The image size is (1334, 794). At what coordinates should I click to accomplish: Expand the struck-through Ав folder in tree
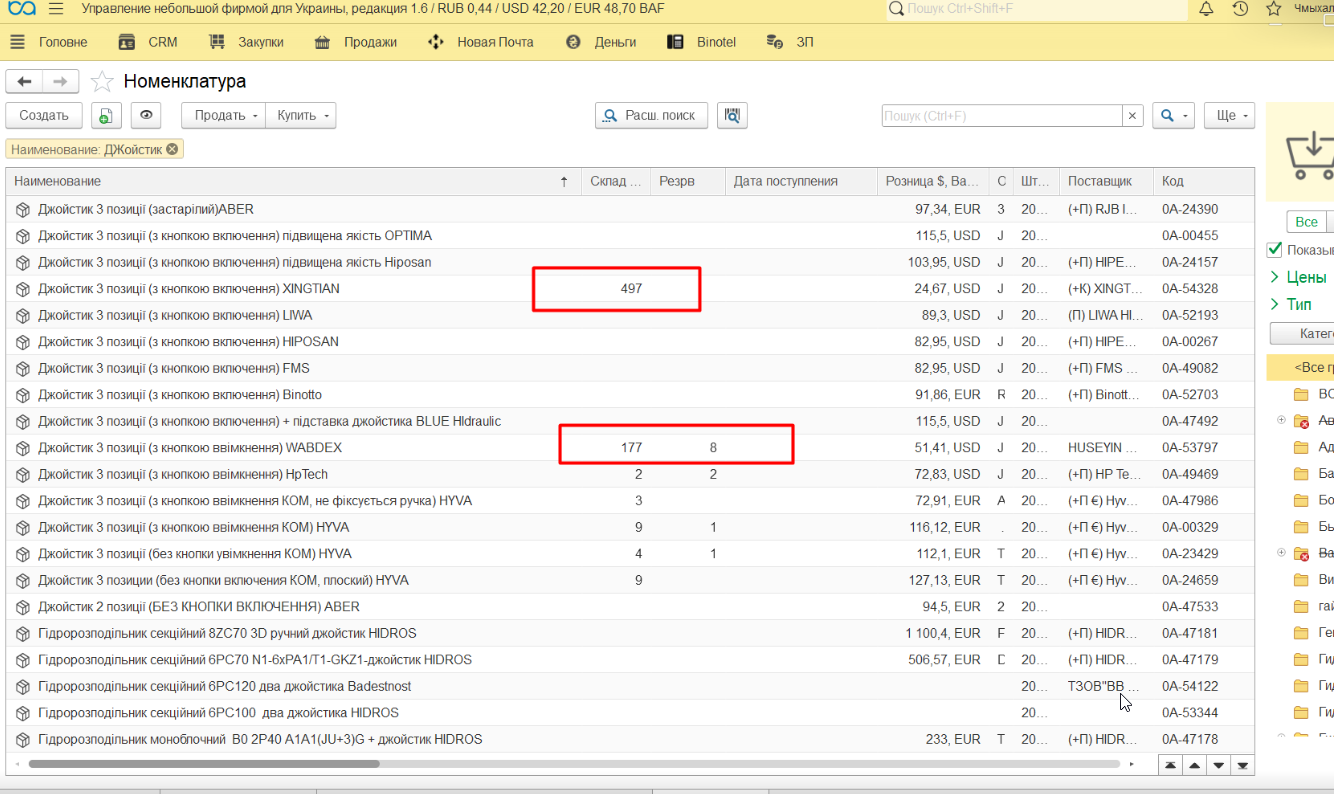coord(1281,420)
